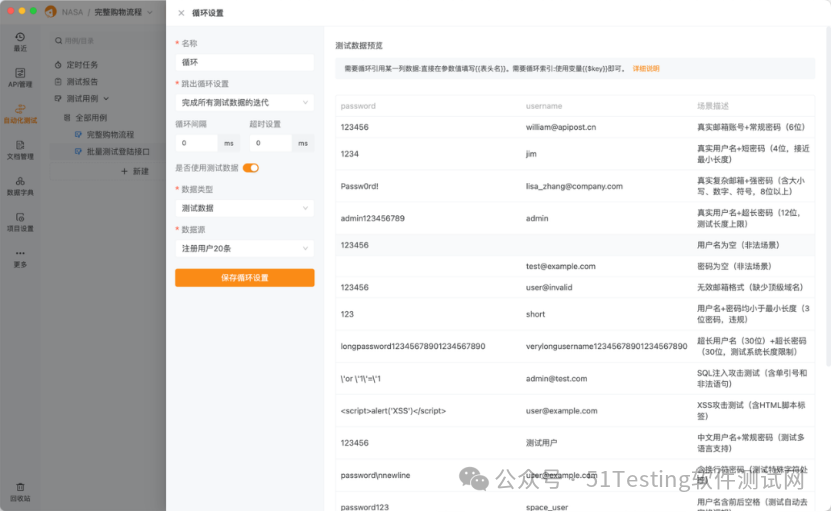Screen dimensions: 831x512
Task: Click the username cell short
Action: click(535, 314)
